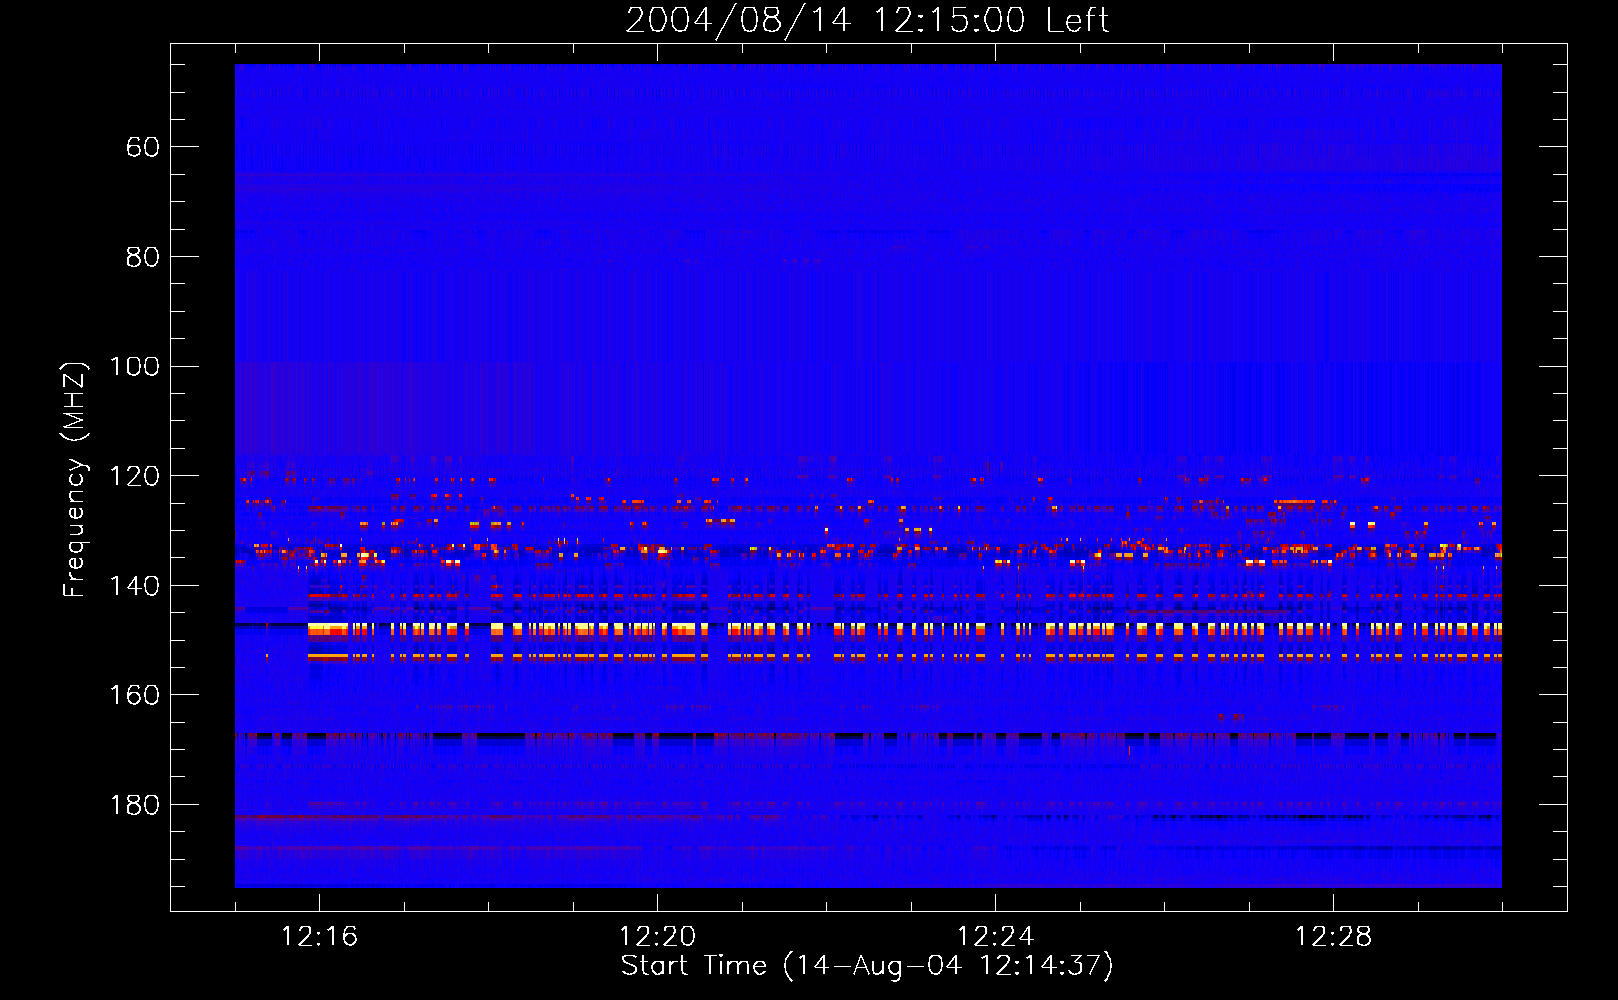Click the 180 frequency tick label
The width and height of the screenshot is (1618, 1000).
(x=134, y=806)
